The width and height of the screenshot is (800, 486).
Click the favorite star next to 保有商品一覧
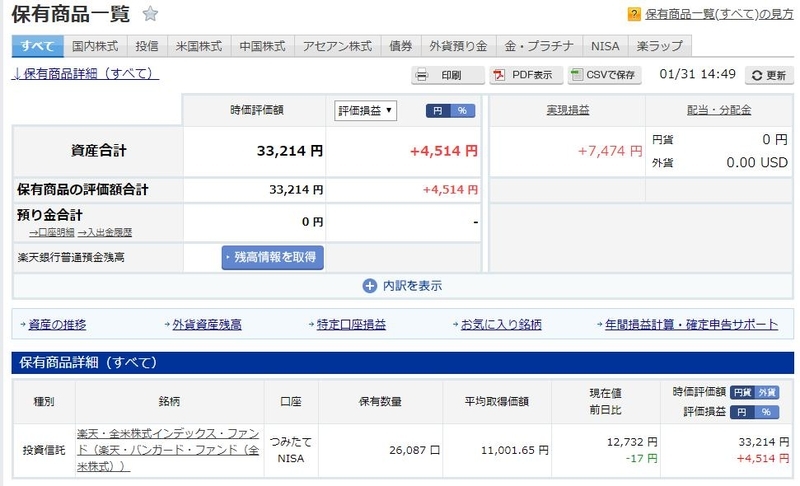[x=150, y=13]
